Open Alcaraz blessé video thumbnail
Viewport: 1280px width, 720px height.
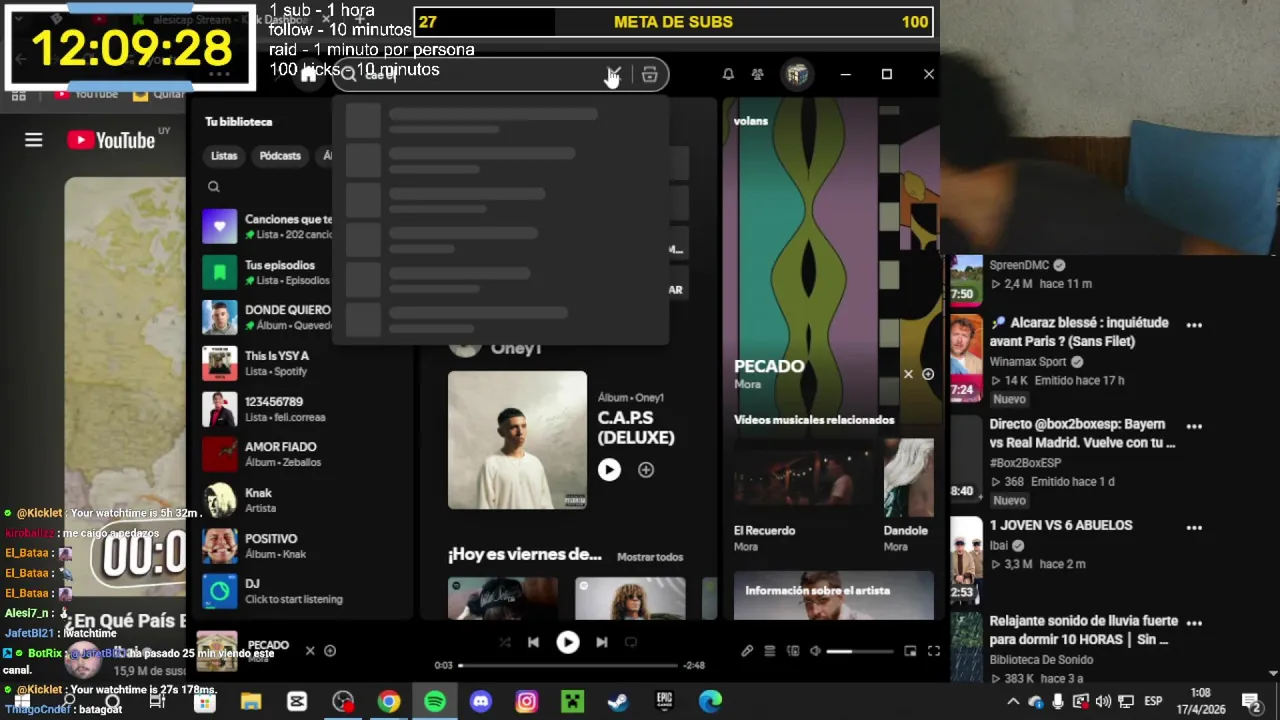tap(966, 358)
